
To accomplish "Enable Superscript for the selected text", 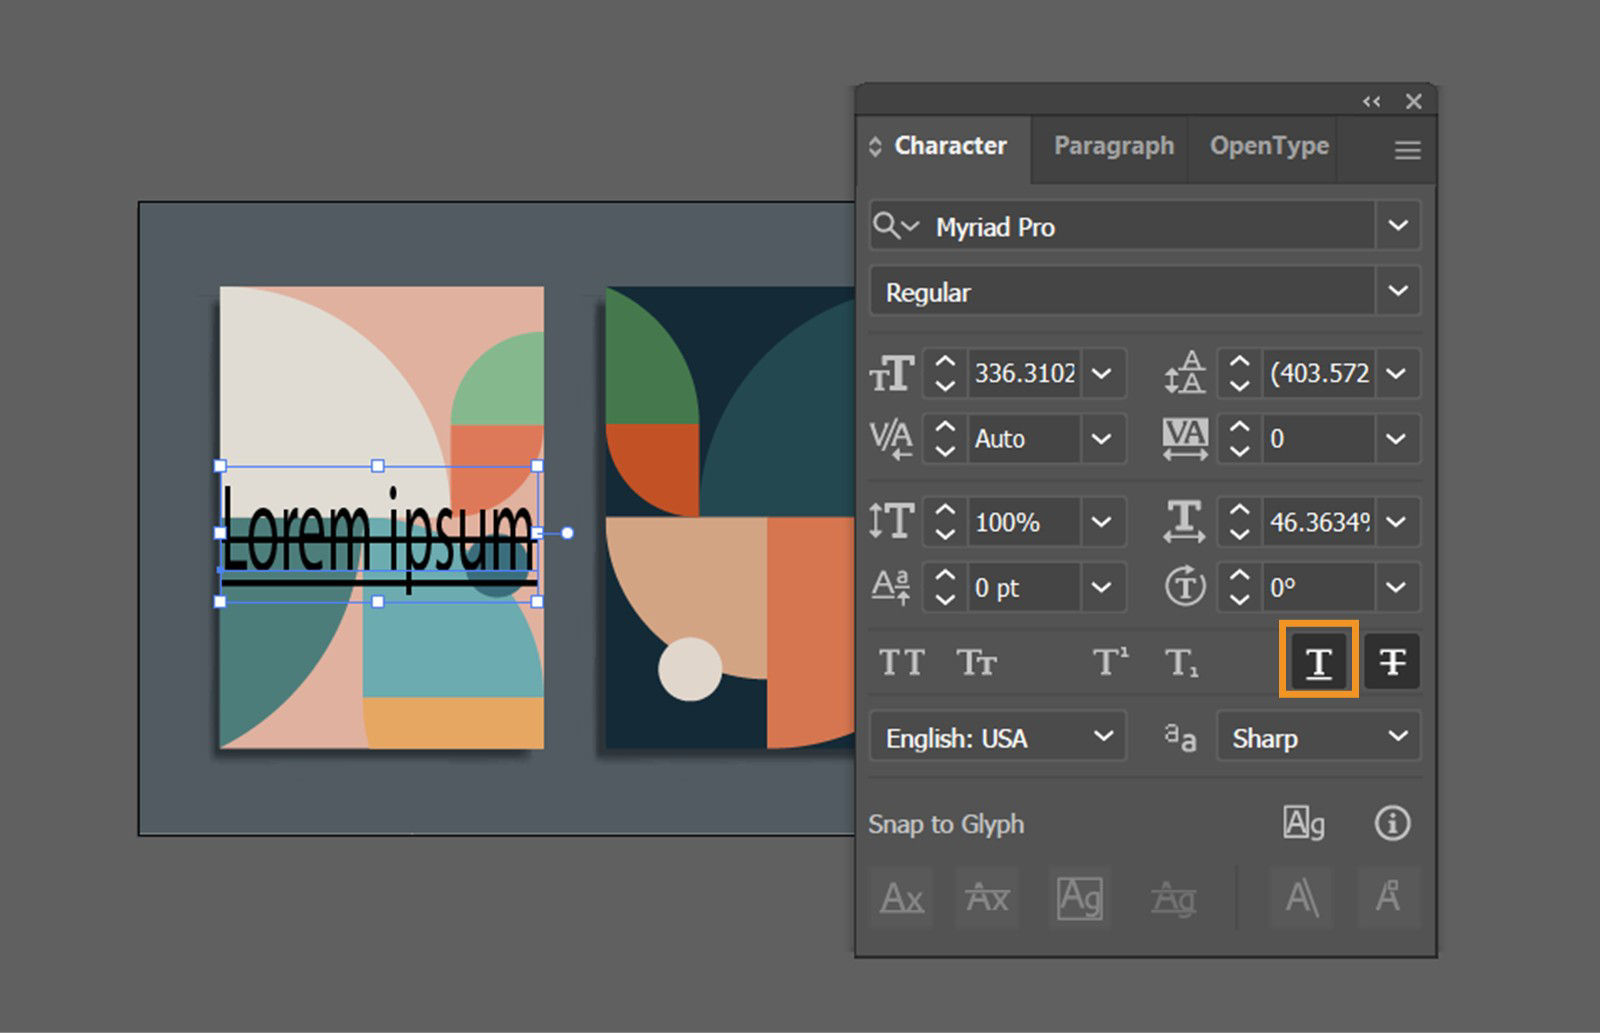I will (x=1108, y=662).
